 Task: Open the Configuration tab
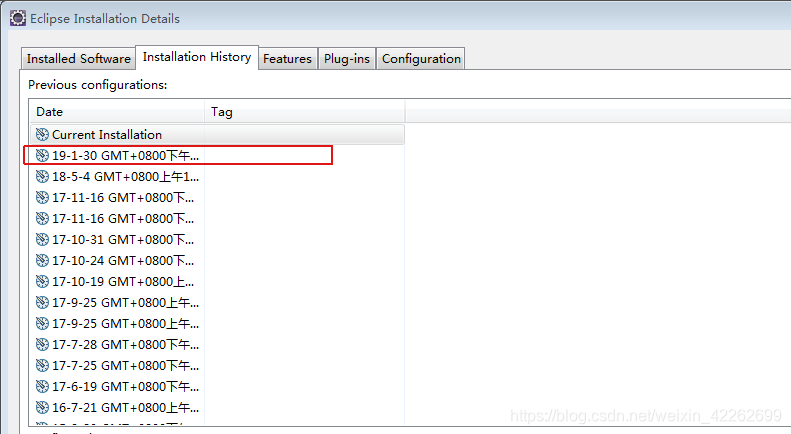[x=421, y=59]
